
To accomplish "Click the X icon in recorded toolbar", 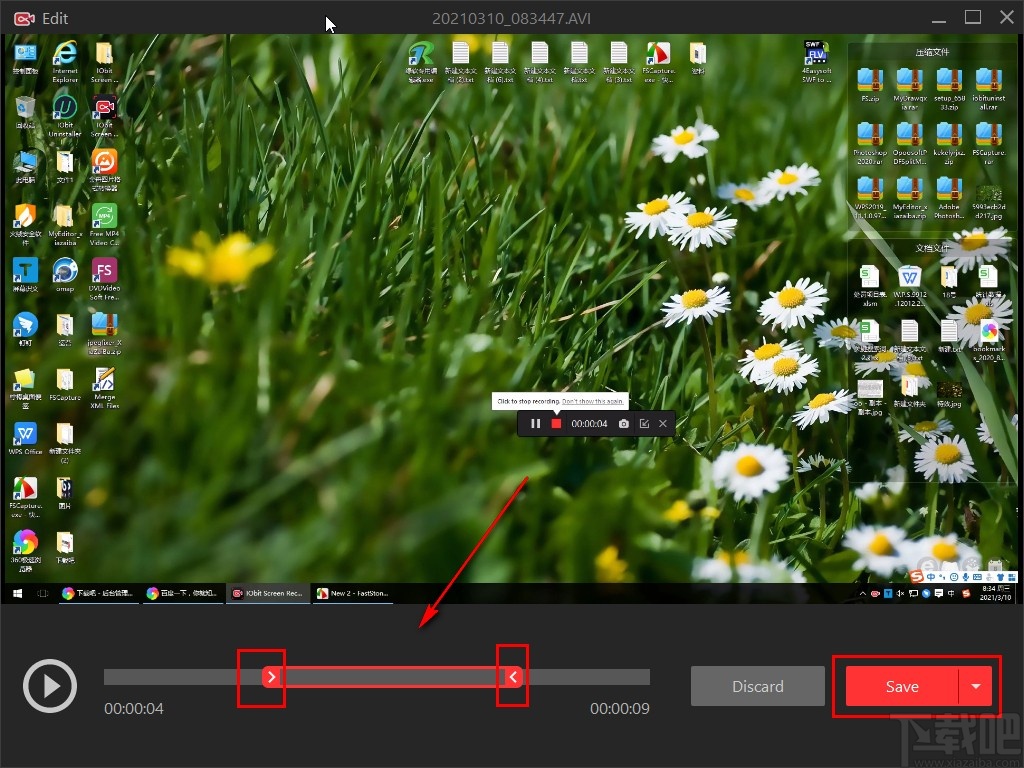I will [x=663, y=424].
